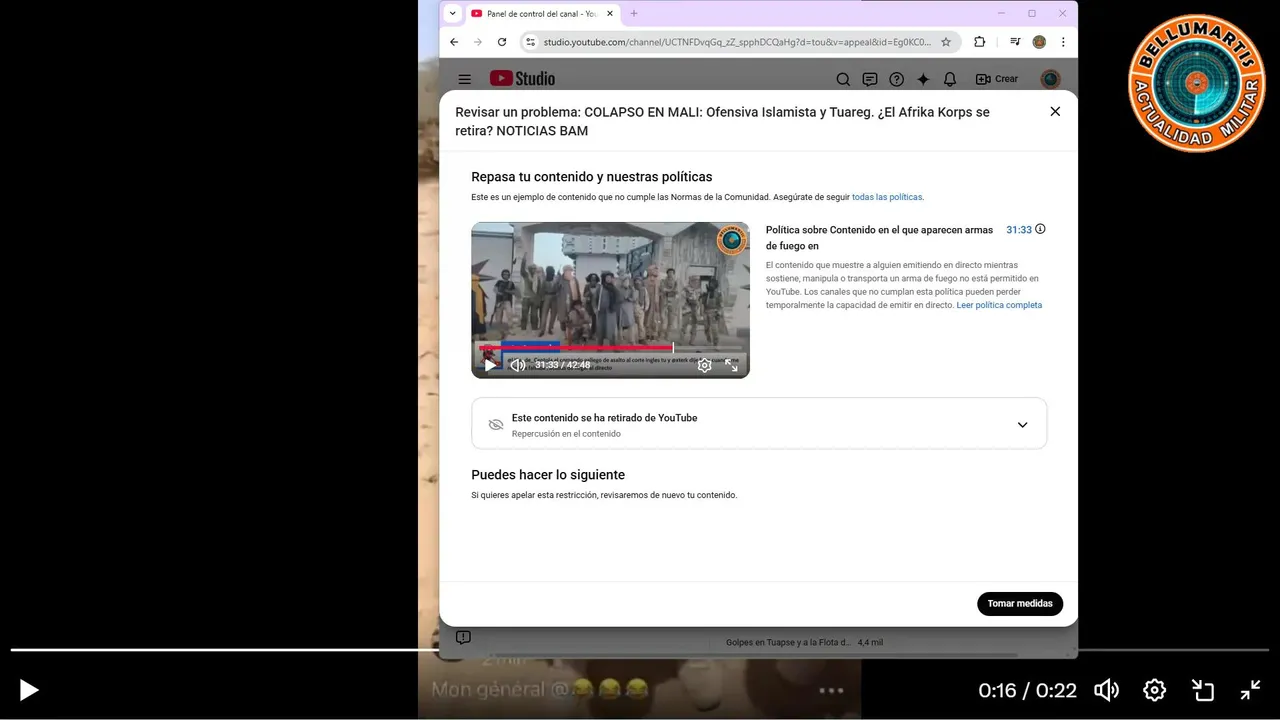Open the todas las políticas link
This screenshot has height=720, width=1280.
(887, 197)
